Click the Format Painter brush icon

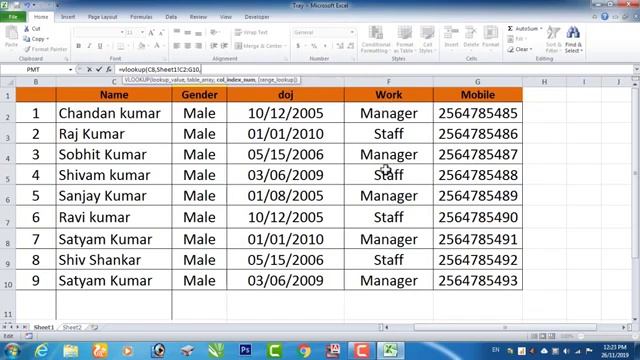pos(27,49)
